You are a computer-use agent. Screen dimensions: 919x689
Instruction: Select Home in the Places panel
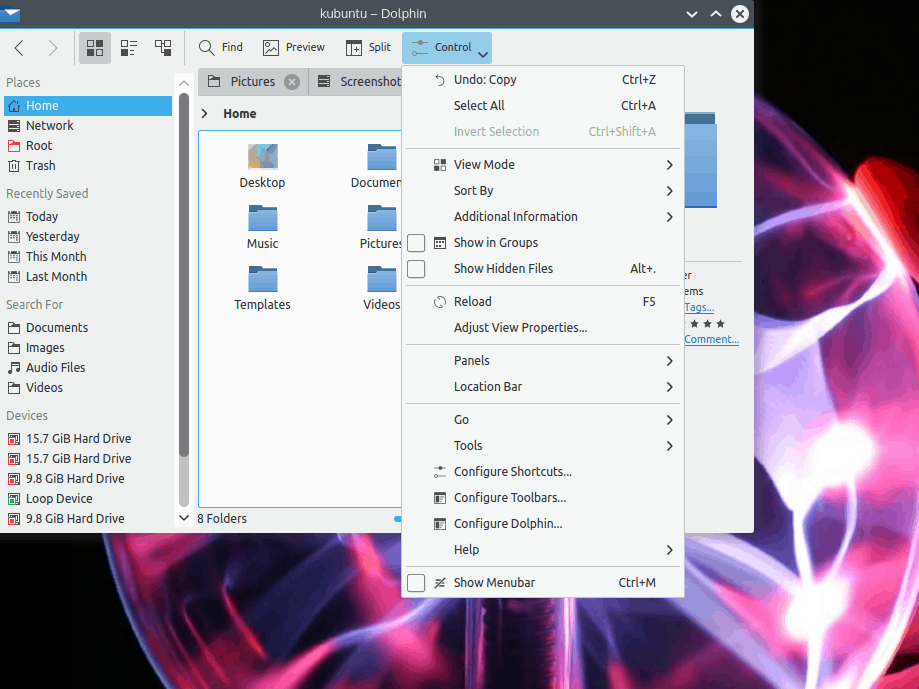click(x=88, y=105)
